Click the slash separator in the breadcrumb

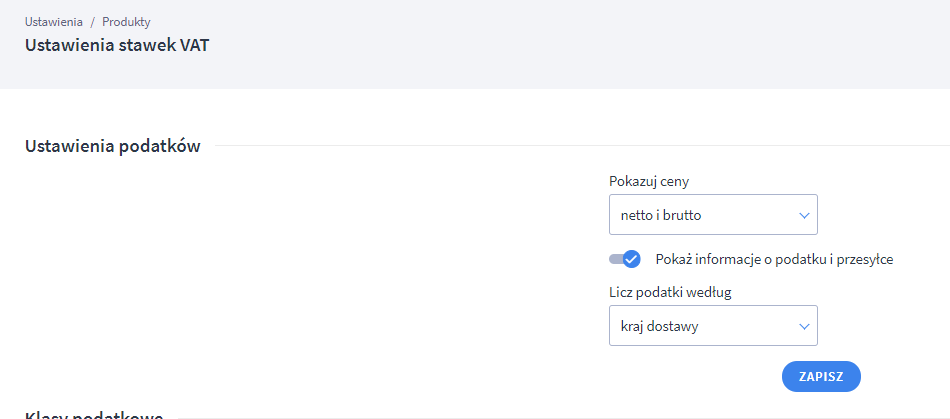tap(92, 21)
